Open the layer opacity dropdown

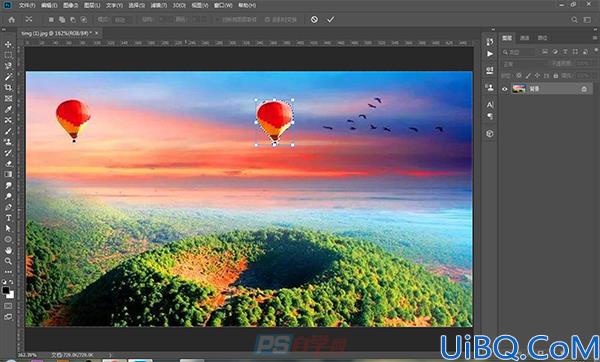coord(583,64)
